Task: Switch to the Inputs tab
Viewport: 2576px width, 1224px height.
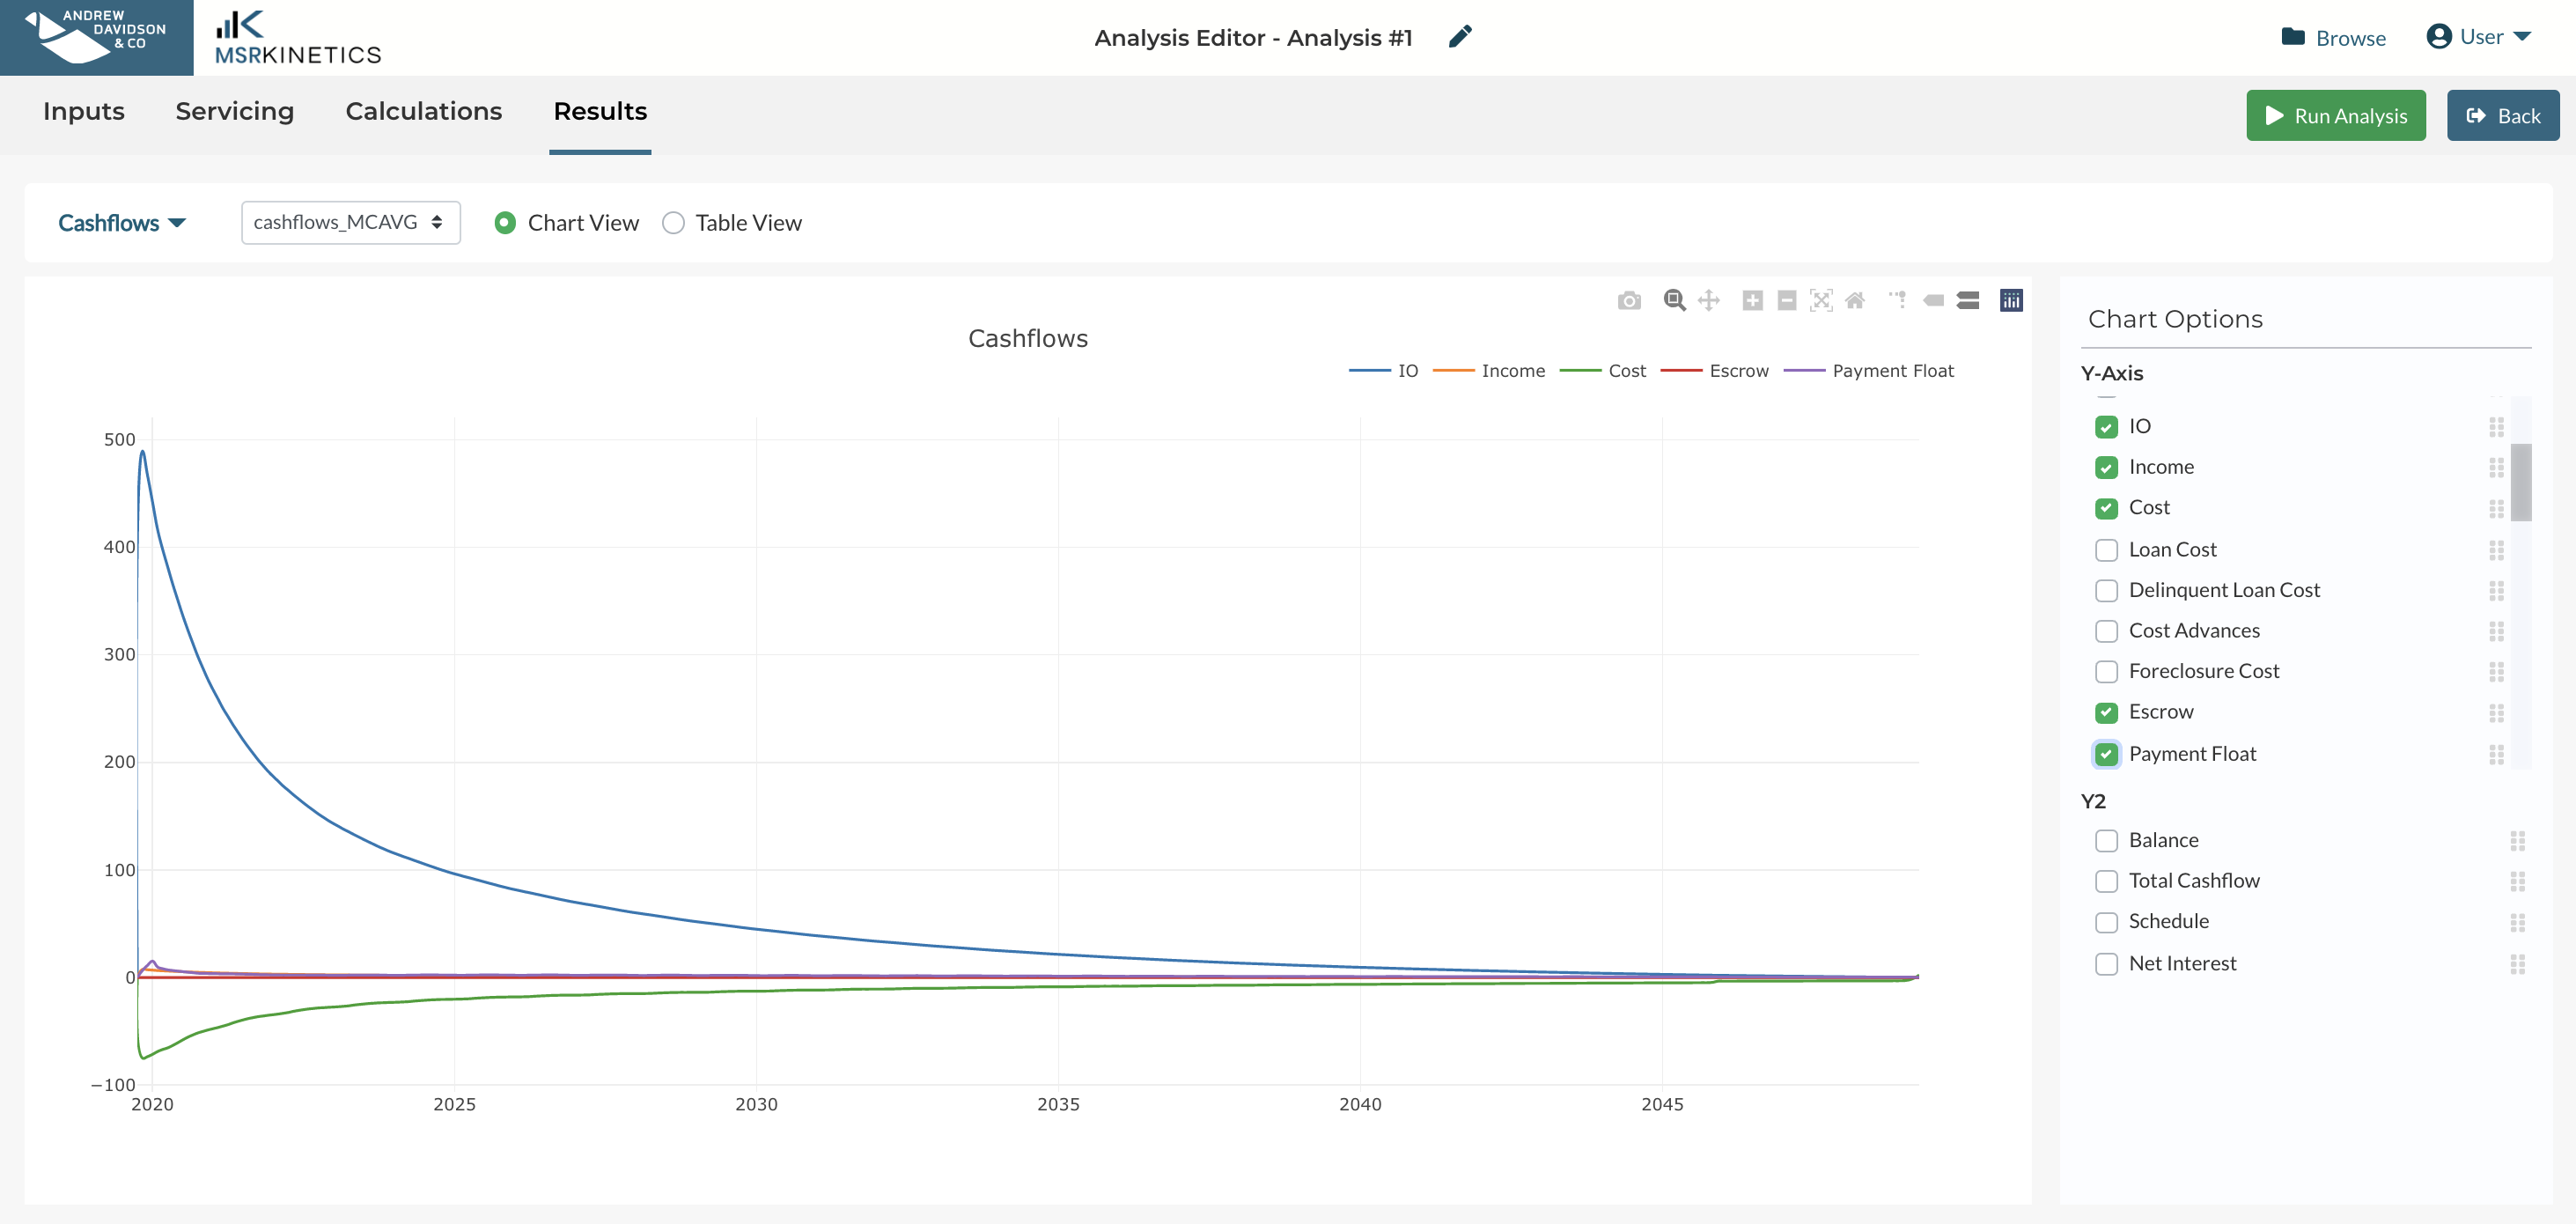Action: [83, 111]
